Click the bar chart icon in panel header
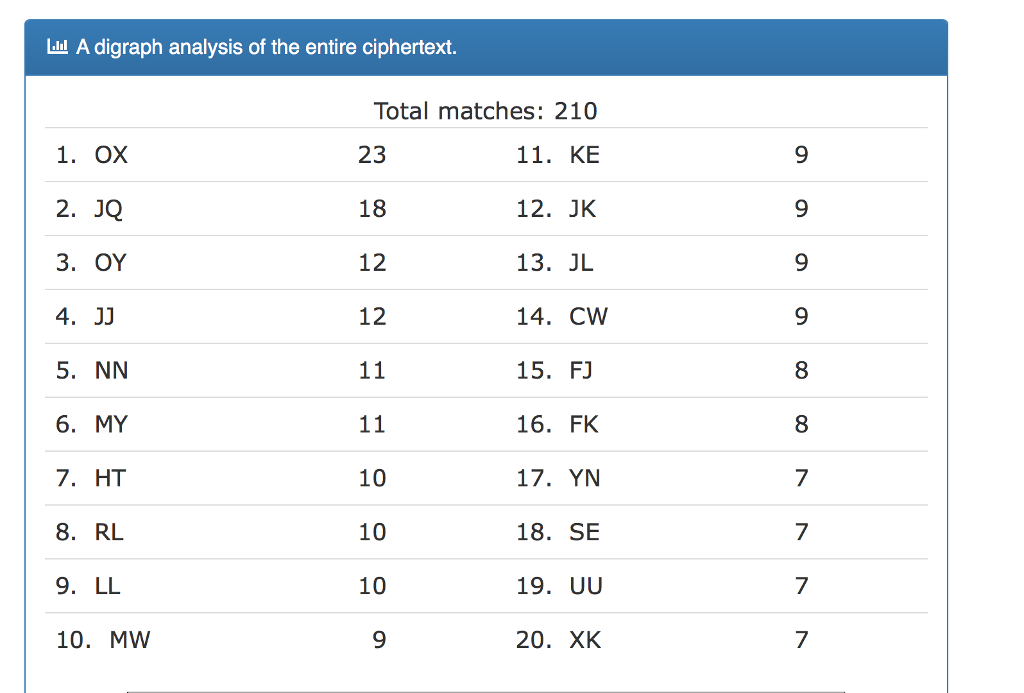The width and height of the screenshot is (1024, 693). (57, 46)
